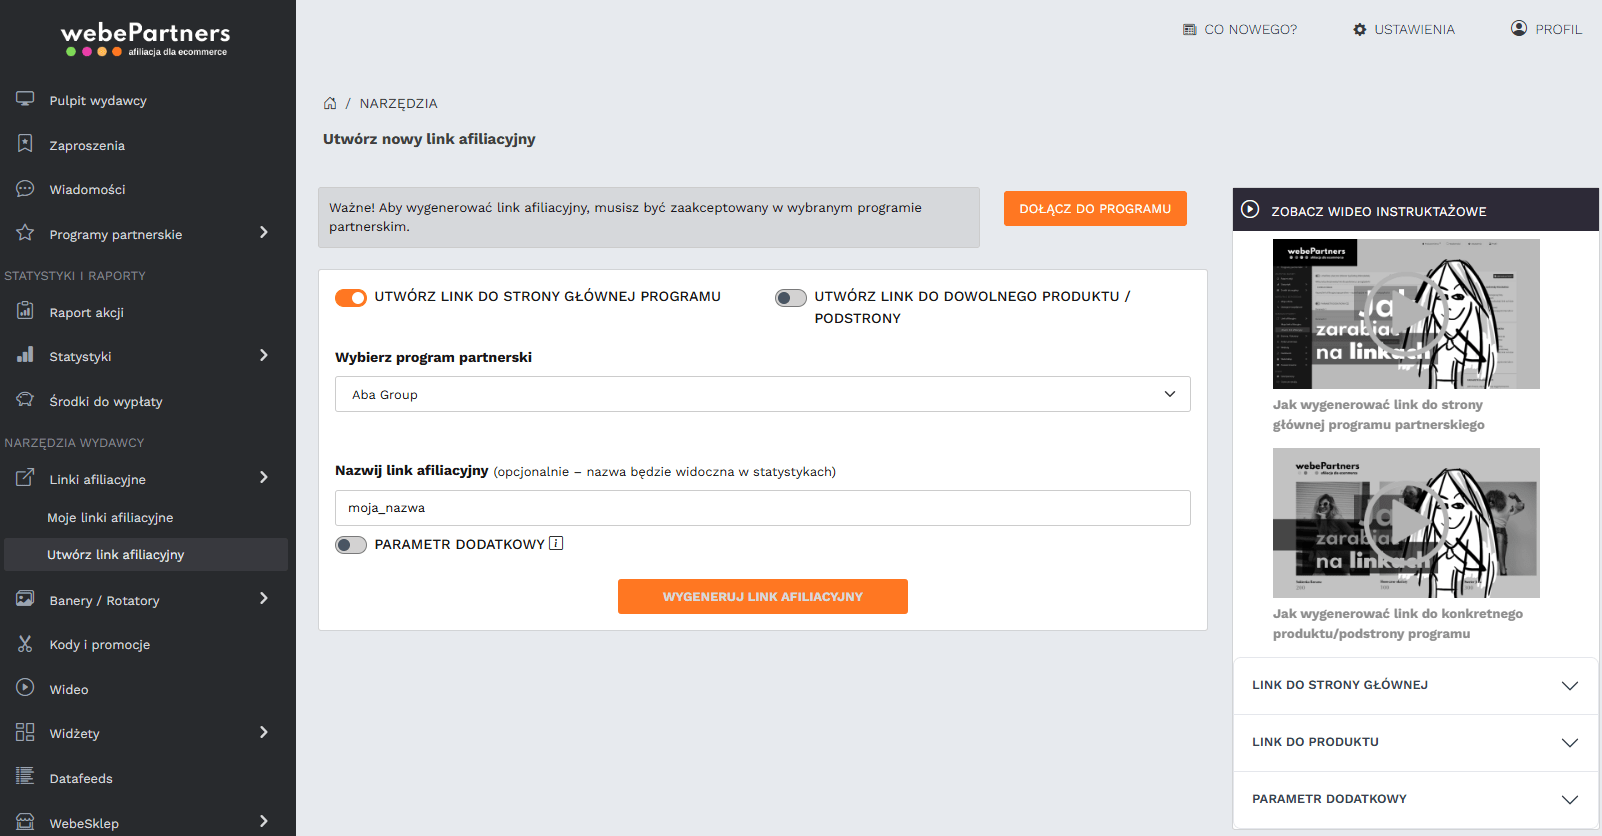Image resolution: width=1602 pixels, height=836 pixels.
Task: Toggle Utwórz link do dowolnego produktu / podstrony
Action: click(x=791, y=298)
